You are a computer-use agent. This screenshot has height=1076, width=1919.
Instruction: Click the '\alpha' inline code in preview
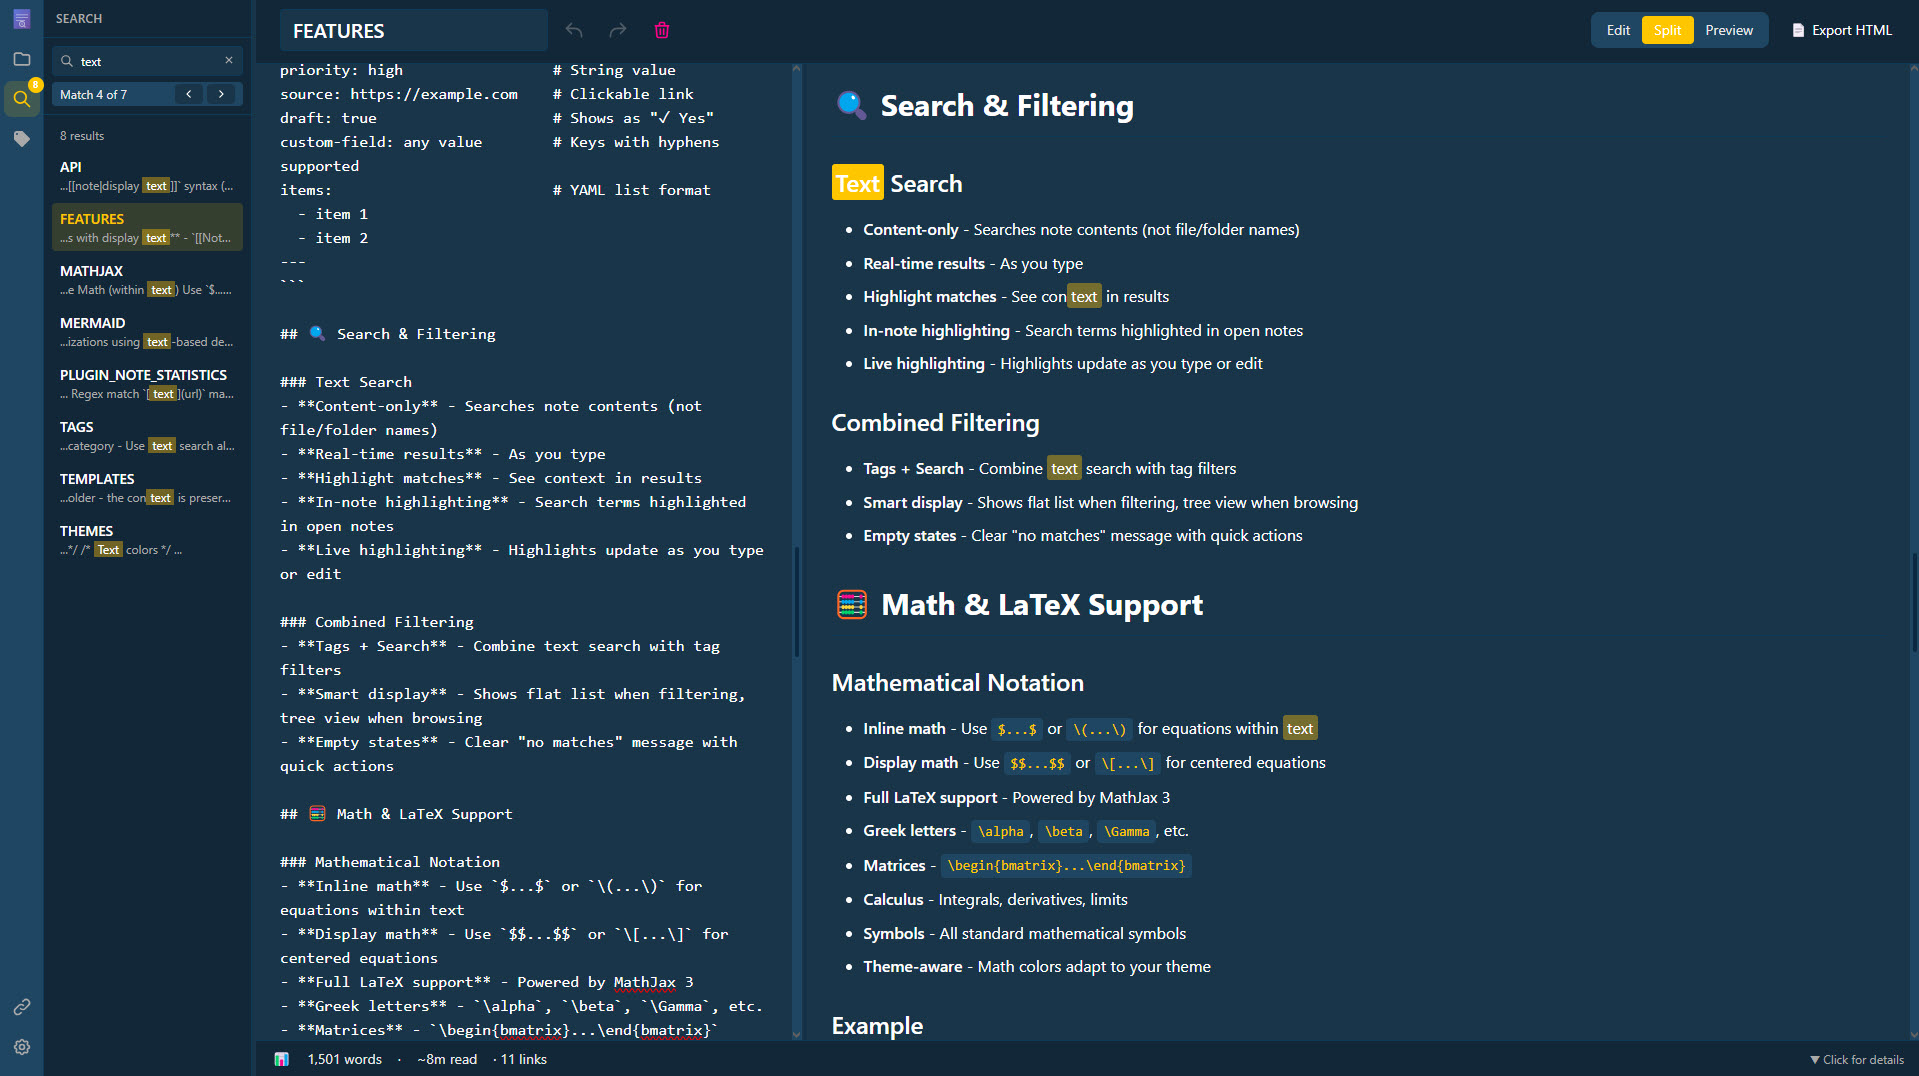click(x=1000, y=831)
